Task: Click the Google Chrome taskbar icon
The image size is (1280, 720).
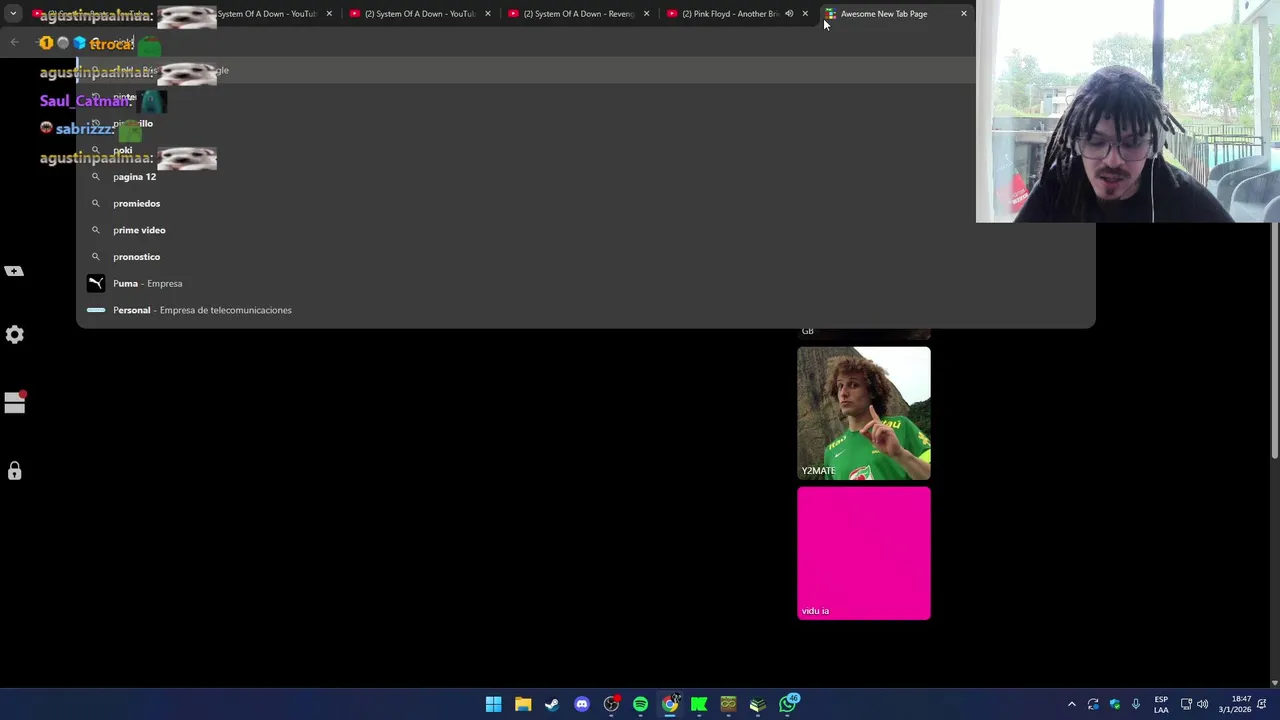Action: 670,704
